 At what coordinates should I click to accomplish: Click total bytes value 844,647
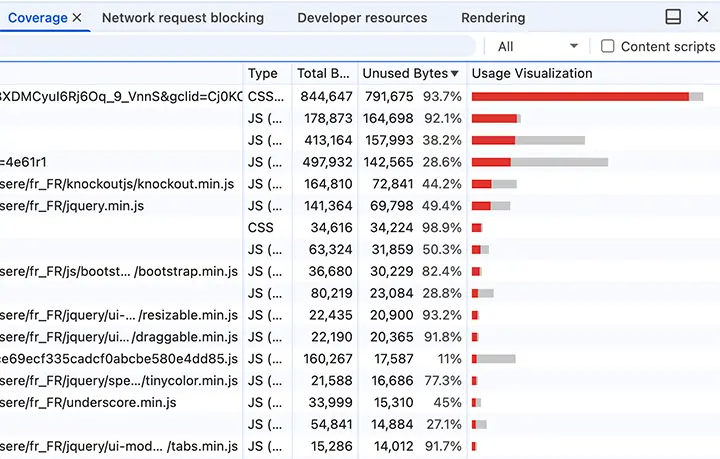pos(326,96)
